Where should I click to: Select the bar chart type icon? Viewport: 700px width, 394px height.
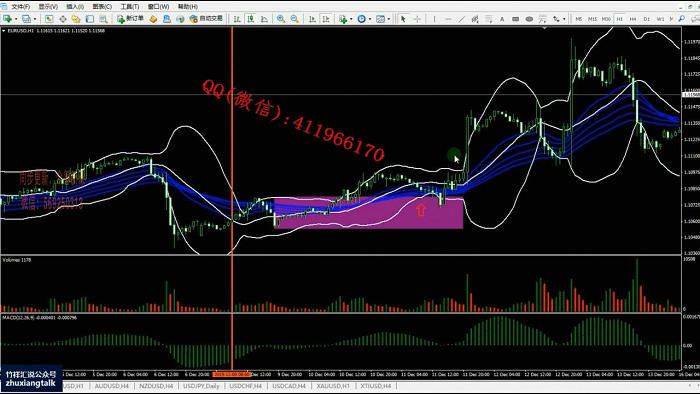pos(237,19)
